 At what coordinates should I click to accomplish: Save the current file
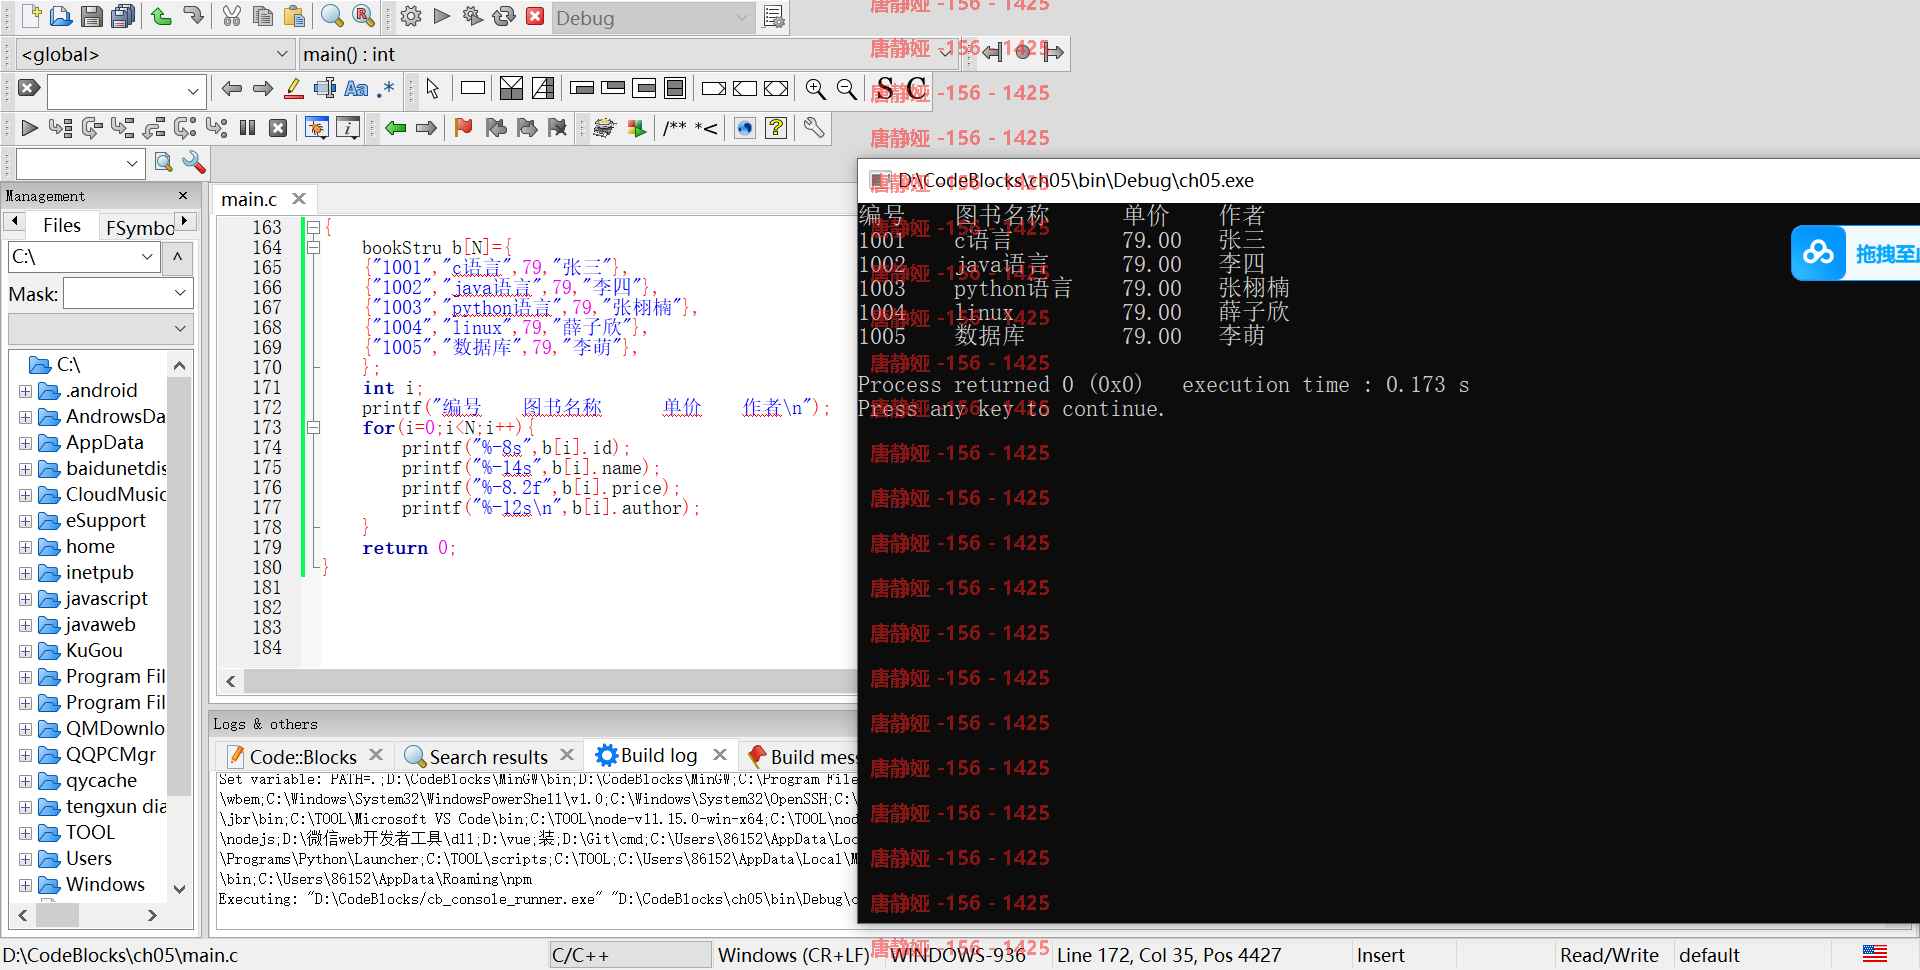click(x=91, y=16)
